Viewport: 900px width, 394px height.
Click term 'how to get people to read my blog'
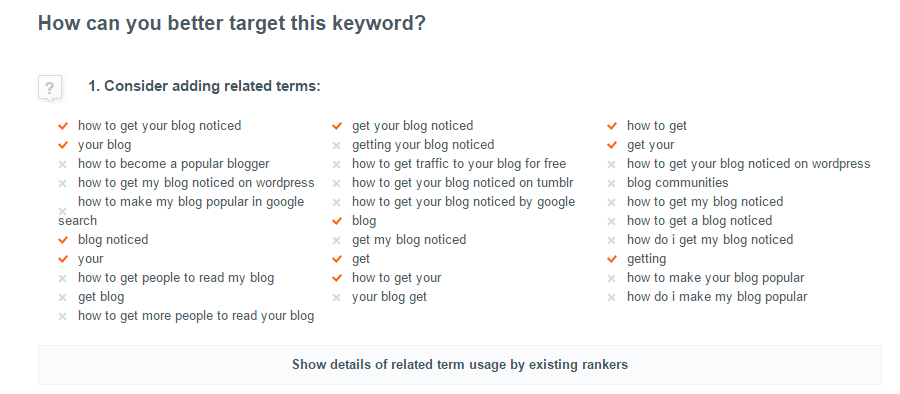[176, 278]
